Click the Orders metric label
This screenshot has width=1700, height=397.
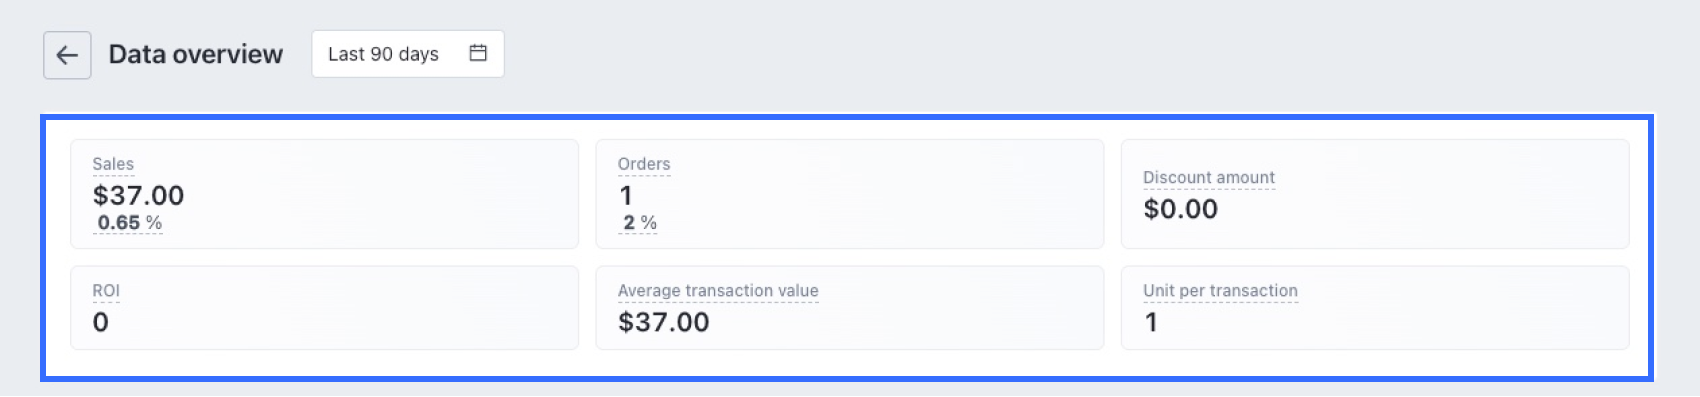pyautogui.click(x=644, y=164)
